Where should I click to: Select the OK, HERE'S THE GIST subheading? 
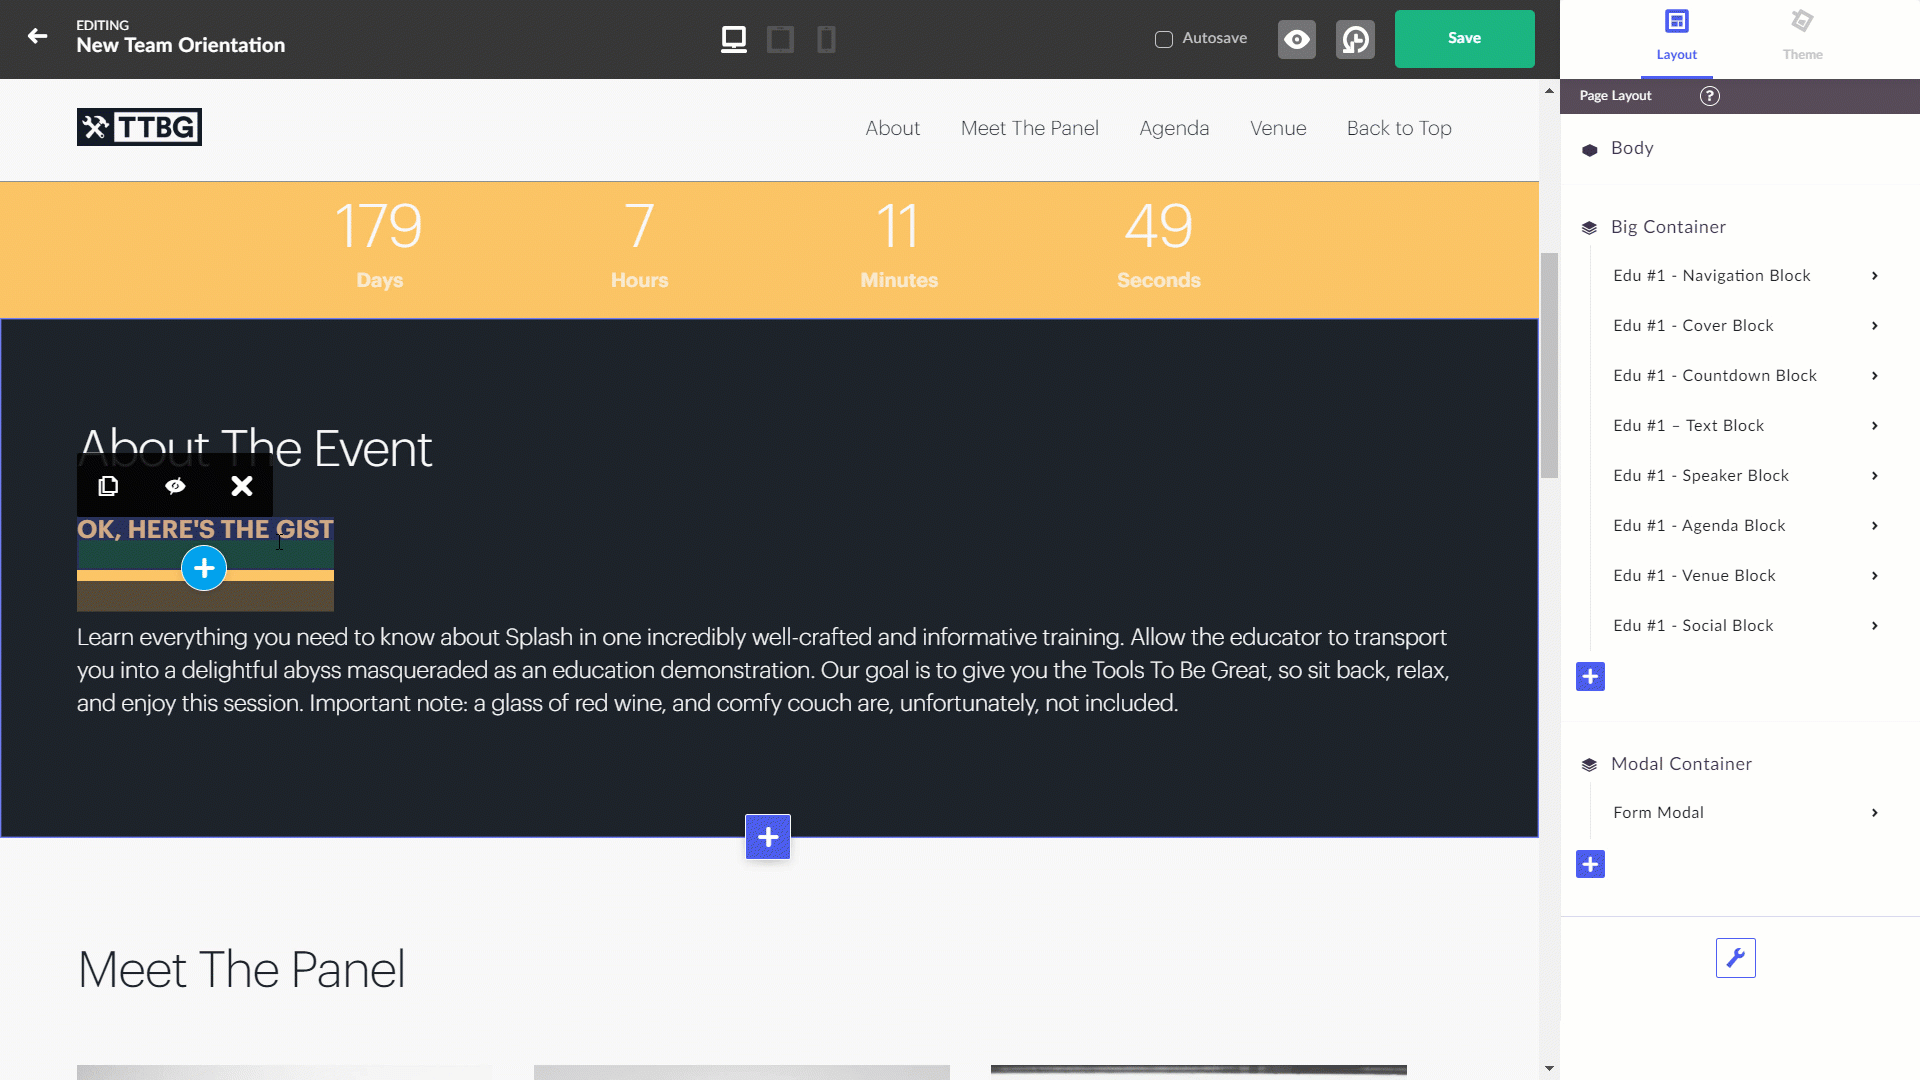point(205,529)
